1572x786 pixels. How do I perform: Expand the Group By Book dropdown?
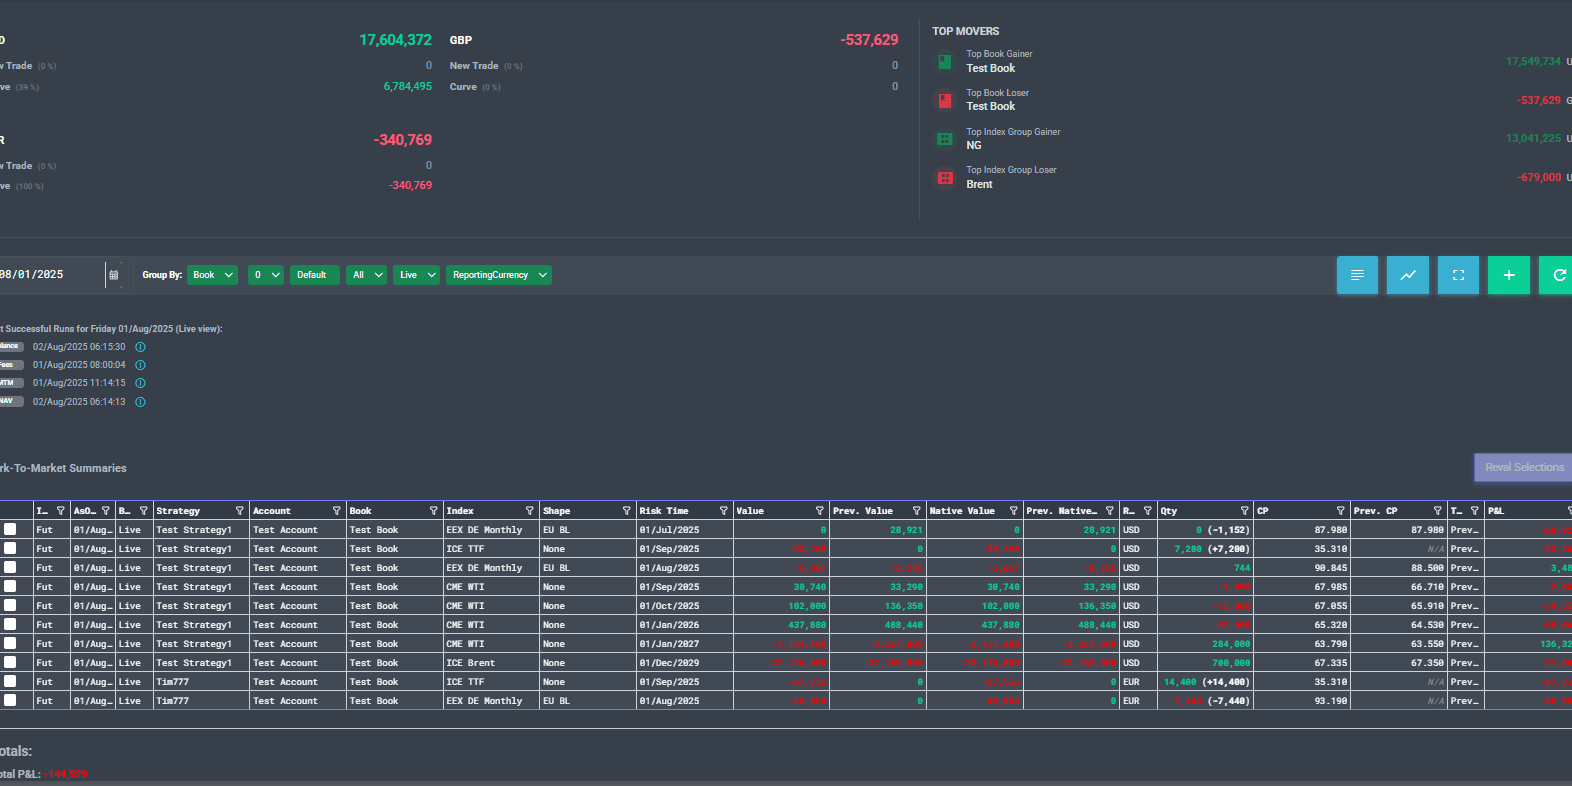(212, 275)
